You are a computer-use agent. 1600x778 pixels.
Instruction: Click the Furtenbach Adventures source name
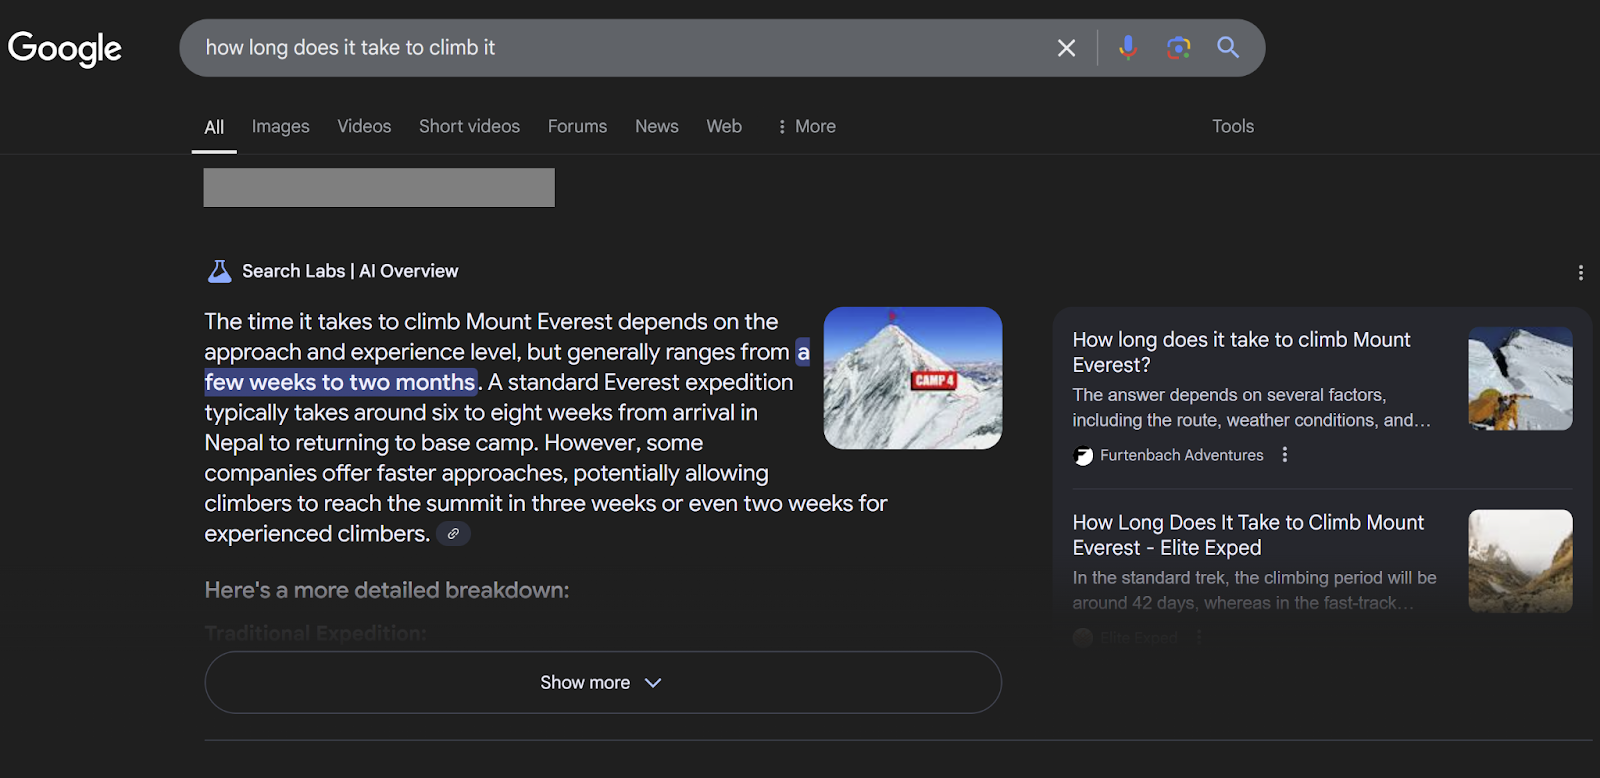click(1182, 455)
